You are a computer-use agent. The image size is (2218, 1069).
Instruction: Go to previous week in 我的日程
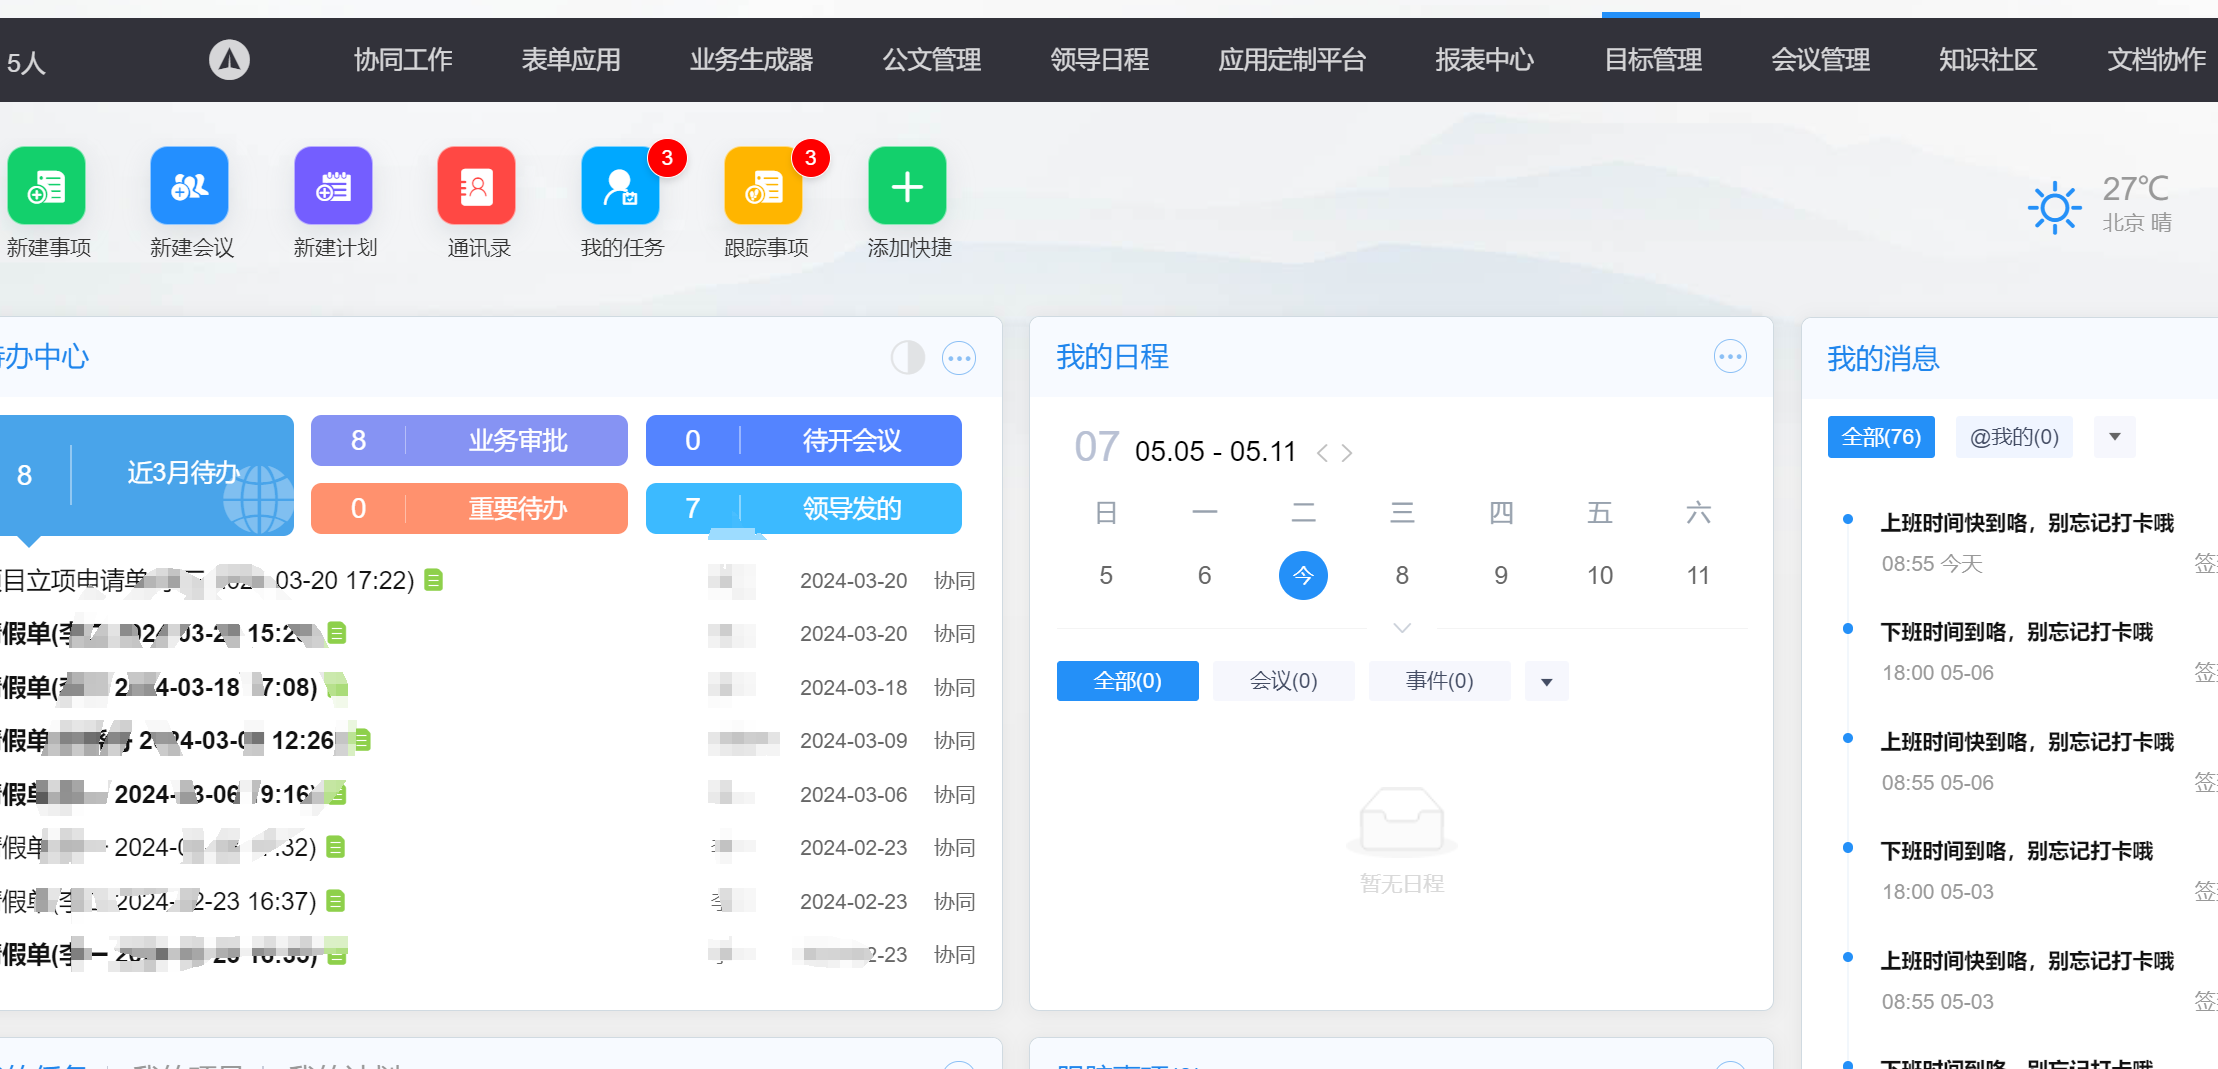[x=1322, y=453]
